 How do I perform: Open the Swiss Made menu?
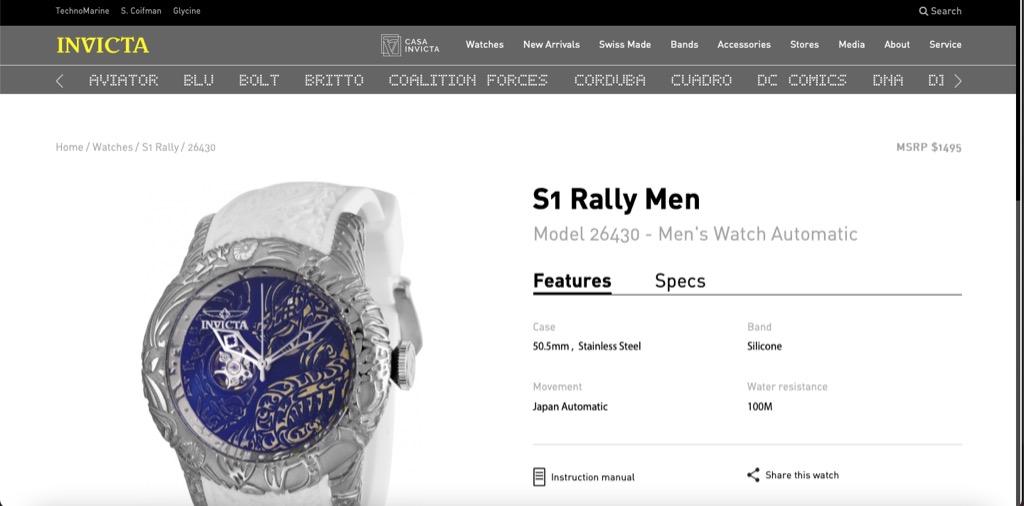625,44
